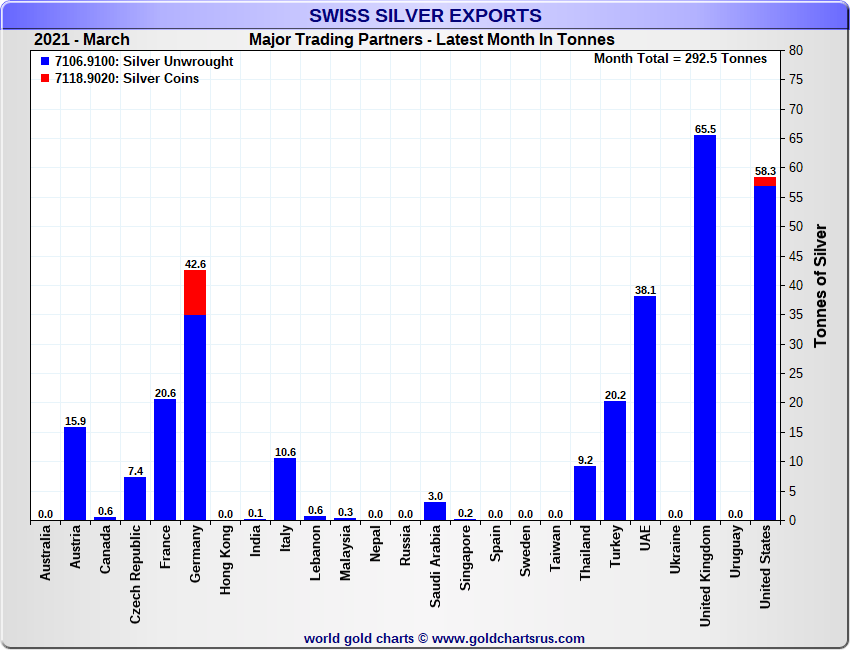Click the red top segment of United States bar
The image size is (850, 650).
pyautogui.click(x=765, y=181)
